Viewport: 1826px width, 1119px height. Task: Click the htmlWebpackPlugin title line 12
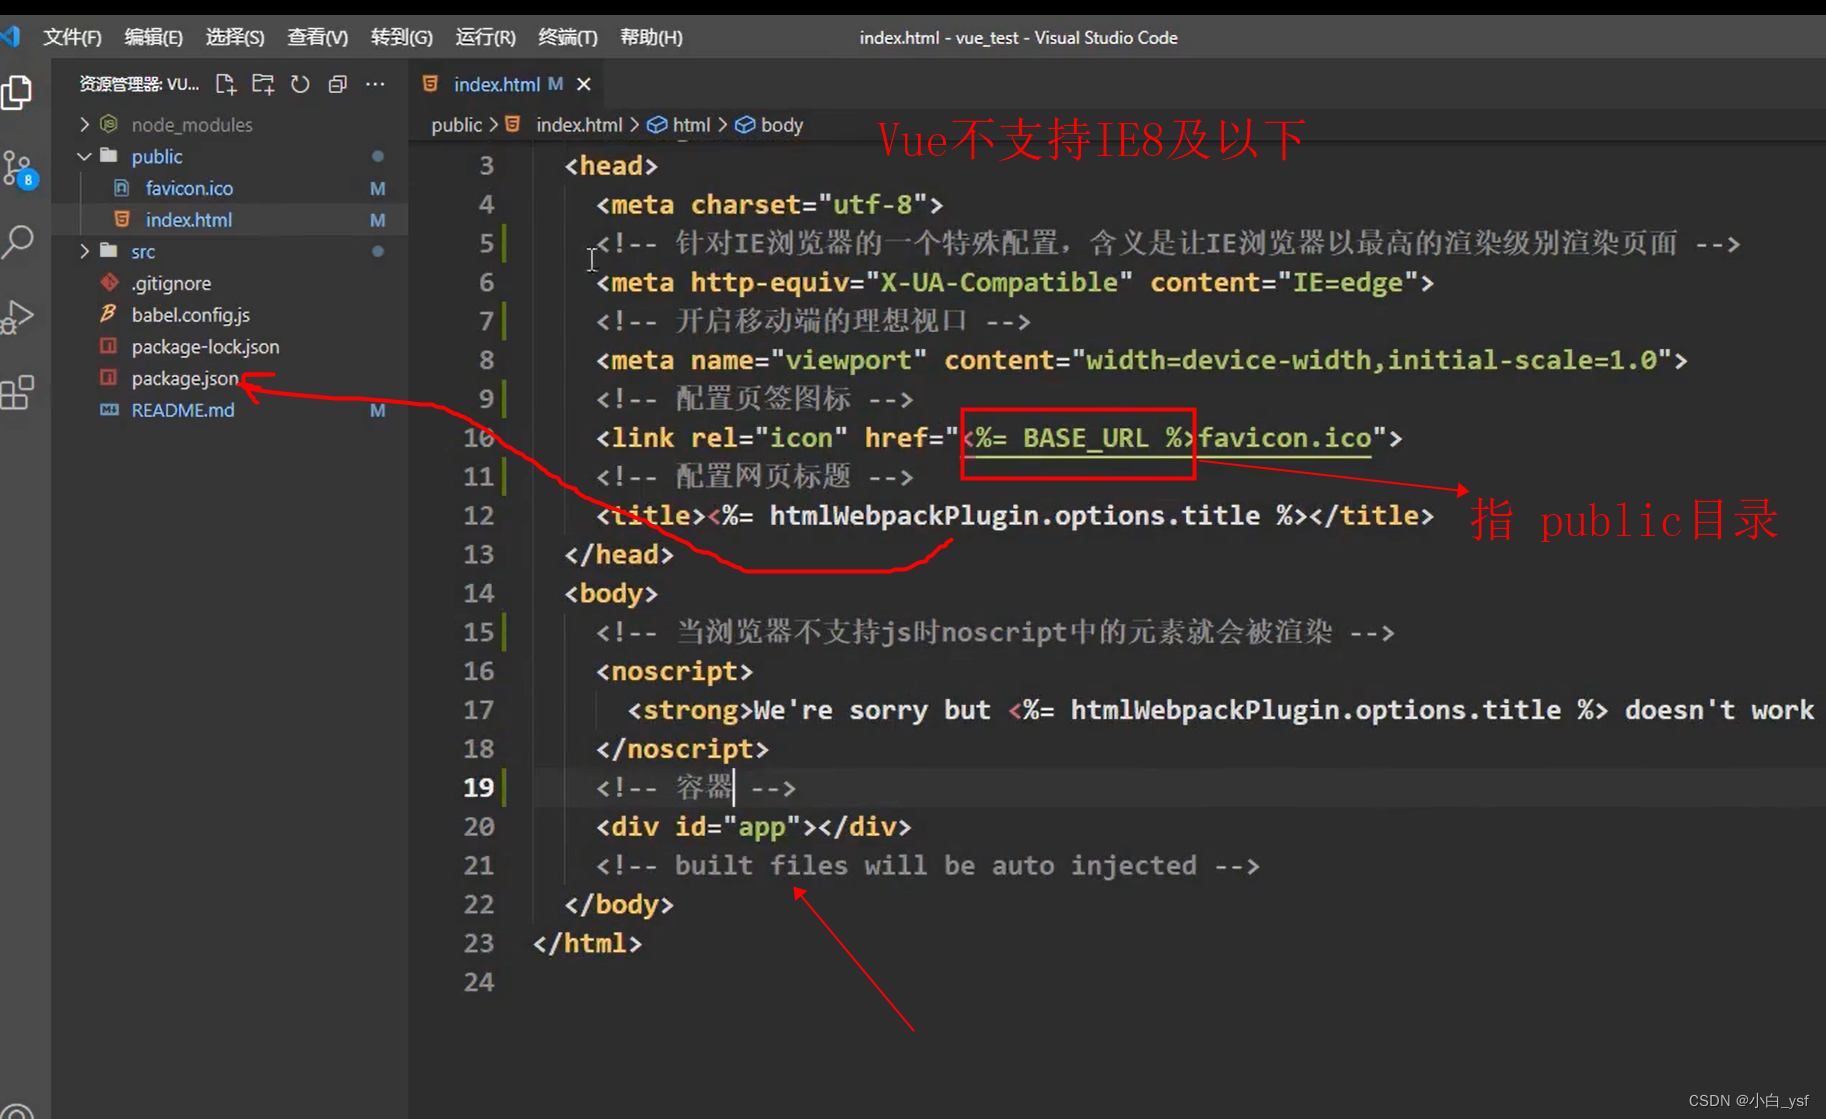pyautogui.click(x=1014, y=516)
